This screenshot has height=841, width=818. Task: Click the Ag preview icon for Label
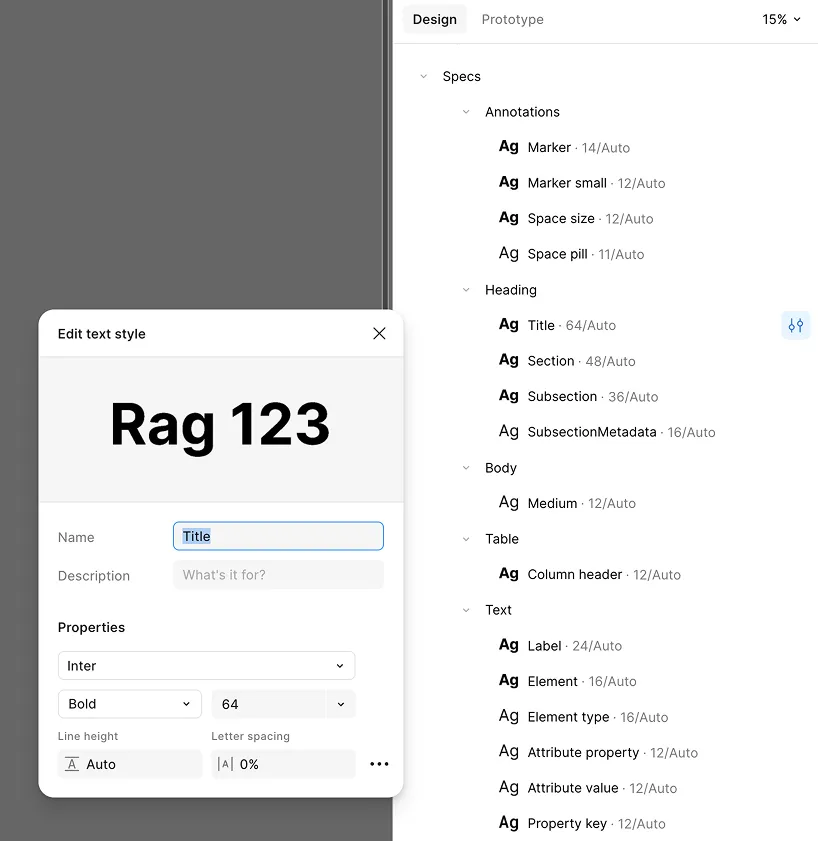(x=509, y=645)
